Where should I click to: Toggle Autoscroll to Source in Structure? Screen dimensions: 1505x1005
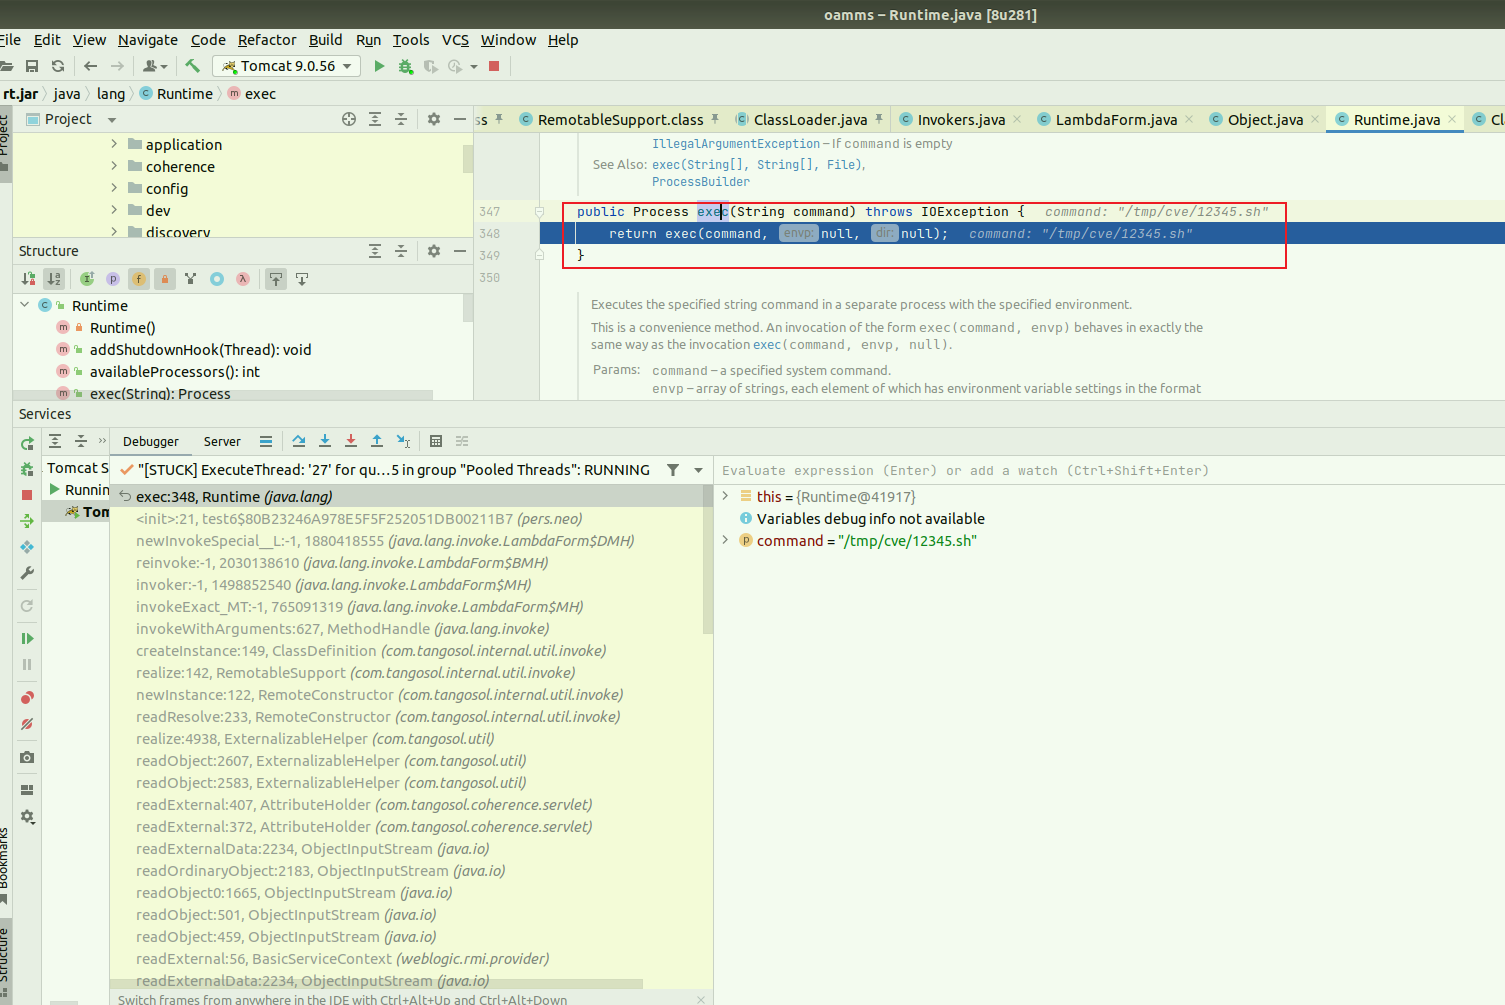pos(276,279)
